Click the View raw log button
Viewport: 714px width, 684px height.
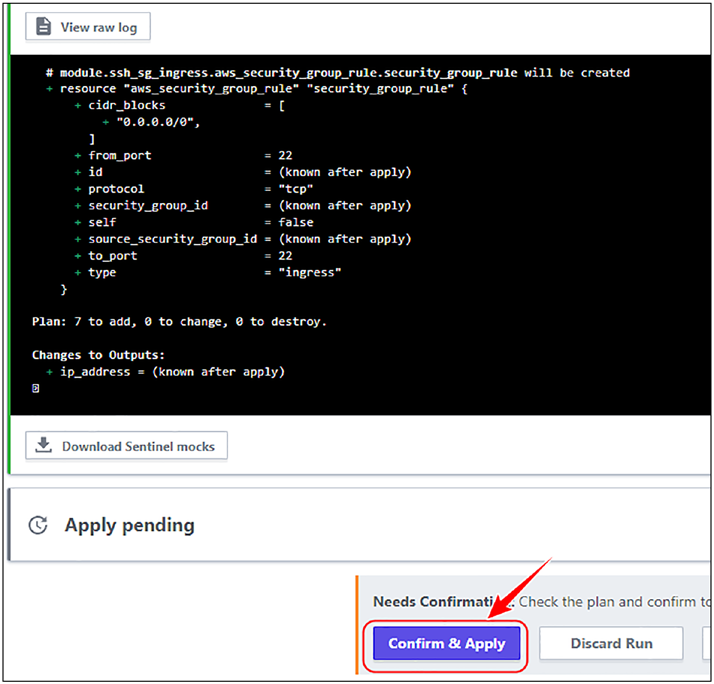[87, 27]
